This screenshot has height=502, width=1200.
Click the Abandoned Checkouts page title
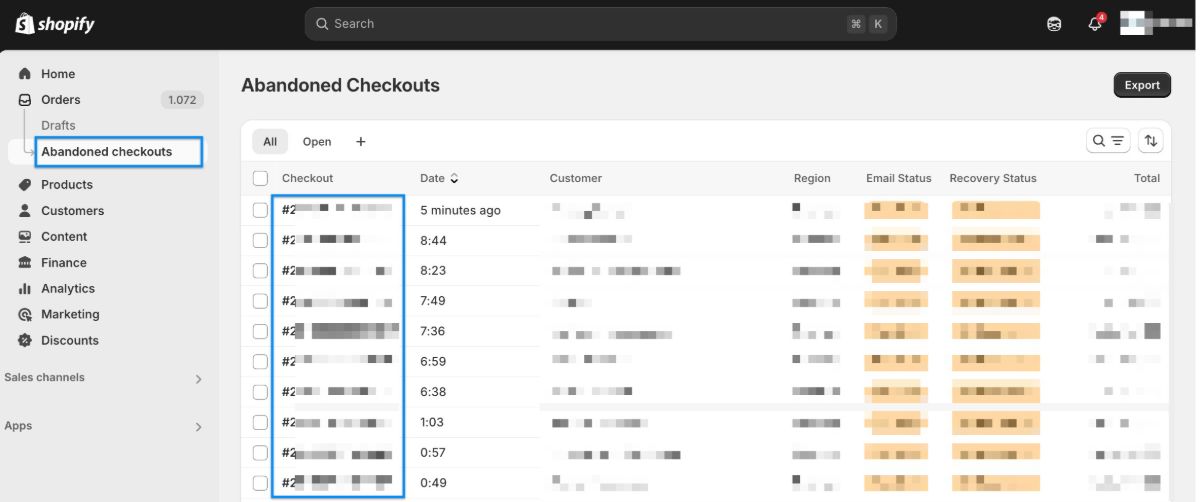tap(340, 85)
